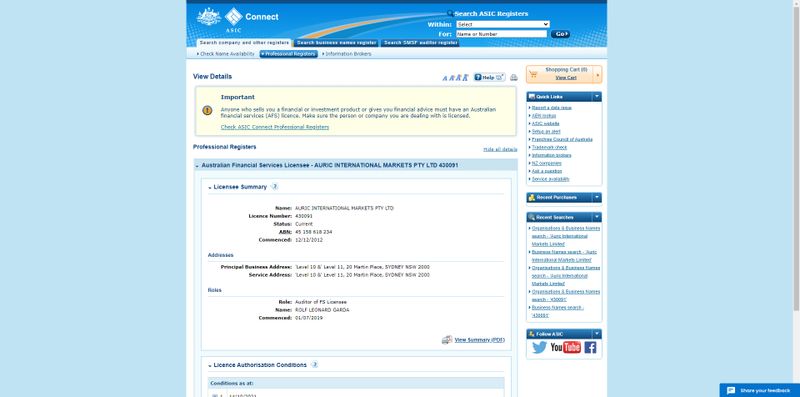The height and width of the screenshot is (397, 800).
Task: Open the Trademark check link
Action: [x=549, y=147]
